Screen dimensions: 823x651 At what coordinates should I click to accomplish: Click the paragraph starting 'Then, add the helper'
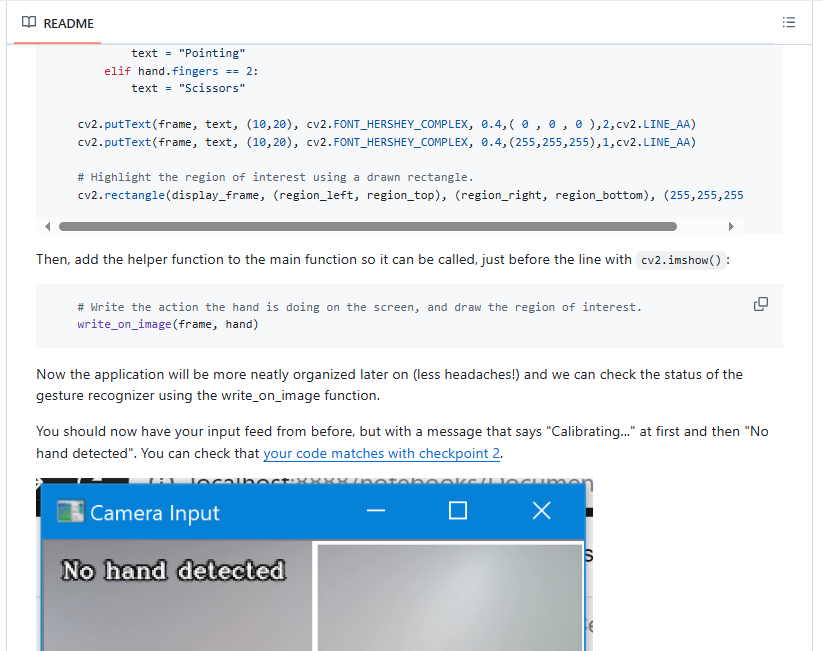point(383,260)
